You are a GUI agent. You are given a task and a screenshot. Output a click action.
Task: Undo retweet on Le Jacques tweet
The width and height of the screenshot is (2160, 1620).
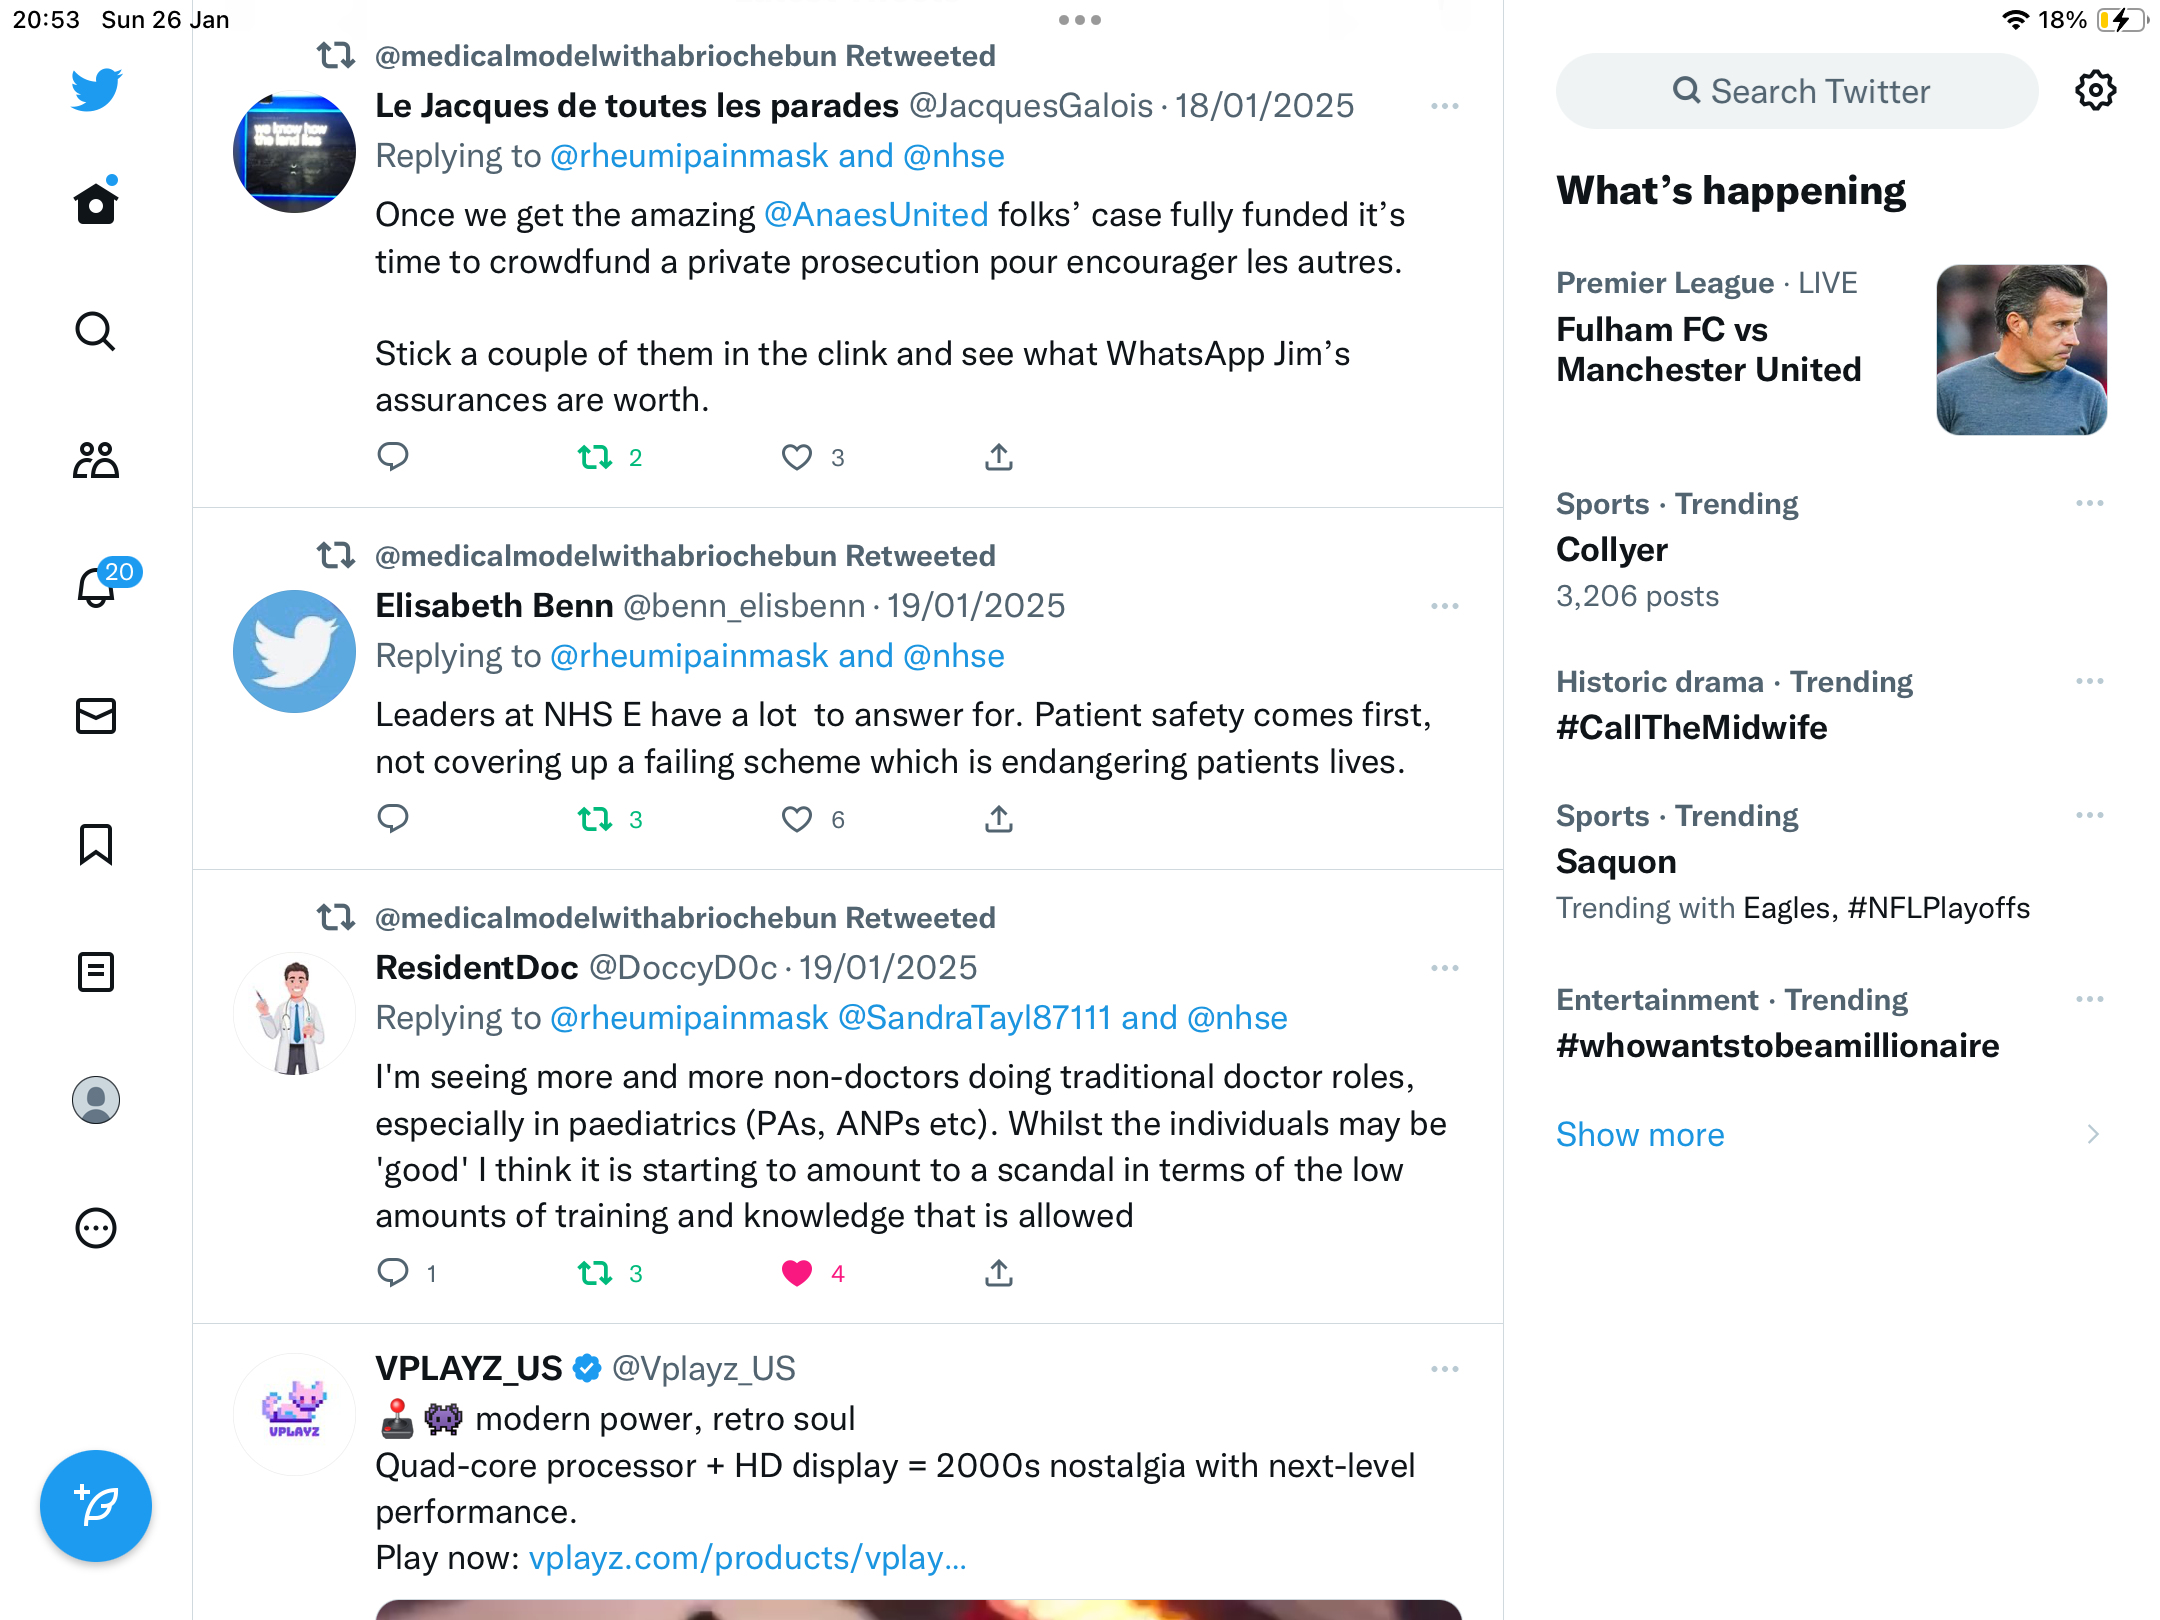[595, 457]
